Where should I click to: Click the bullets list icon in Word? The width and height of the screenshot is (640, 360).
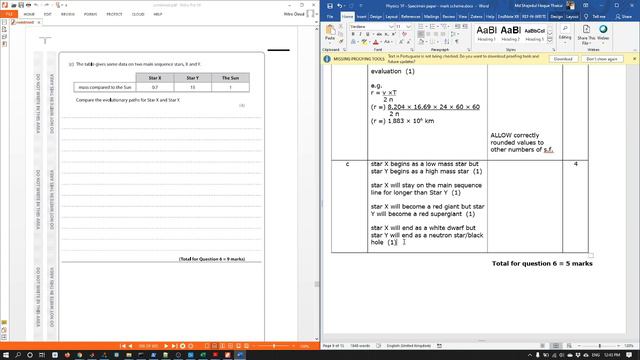coord(421,27)
